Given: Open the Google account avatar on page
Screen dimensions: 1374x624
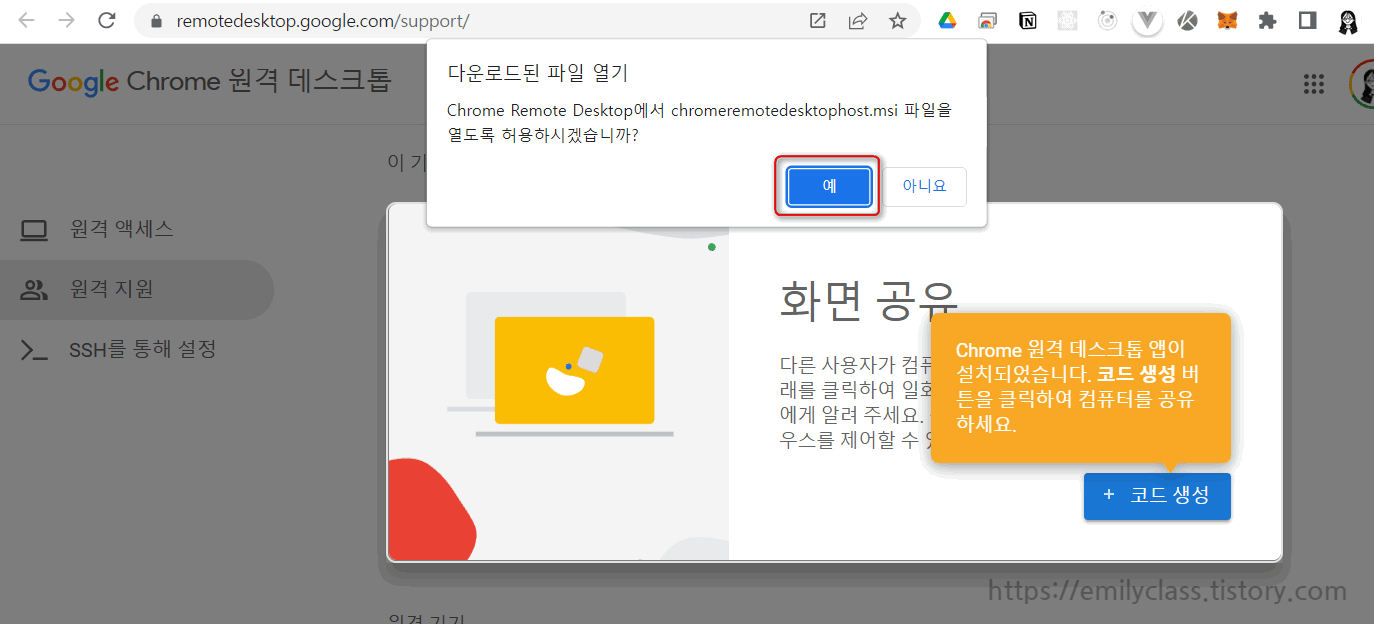Looking at the screenshot, I should coord(1363,84).
